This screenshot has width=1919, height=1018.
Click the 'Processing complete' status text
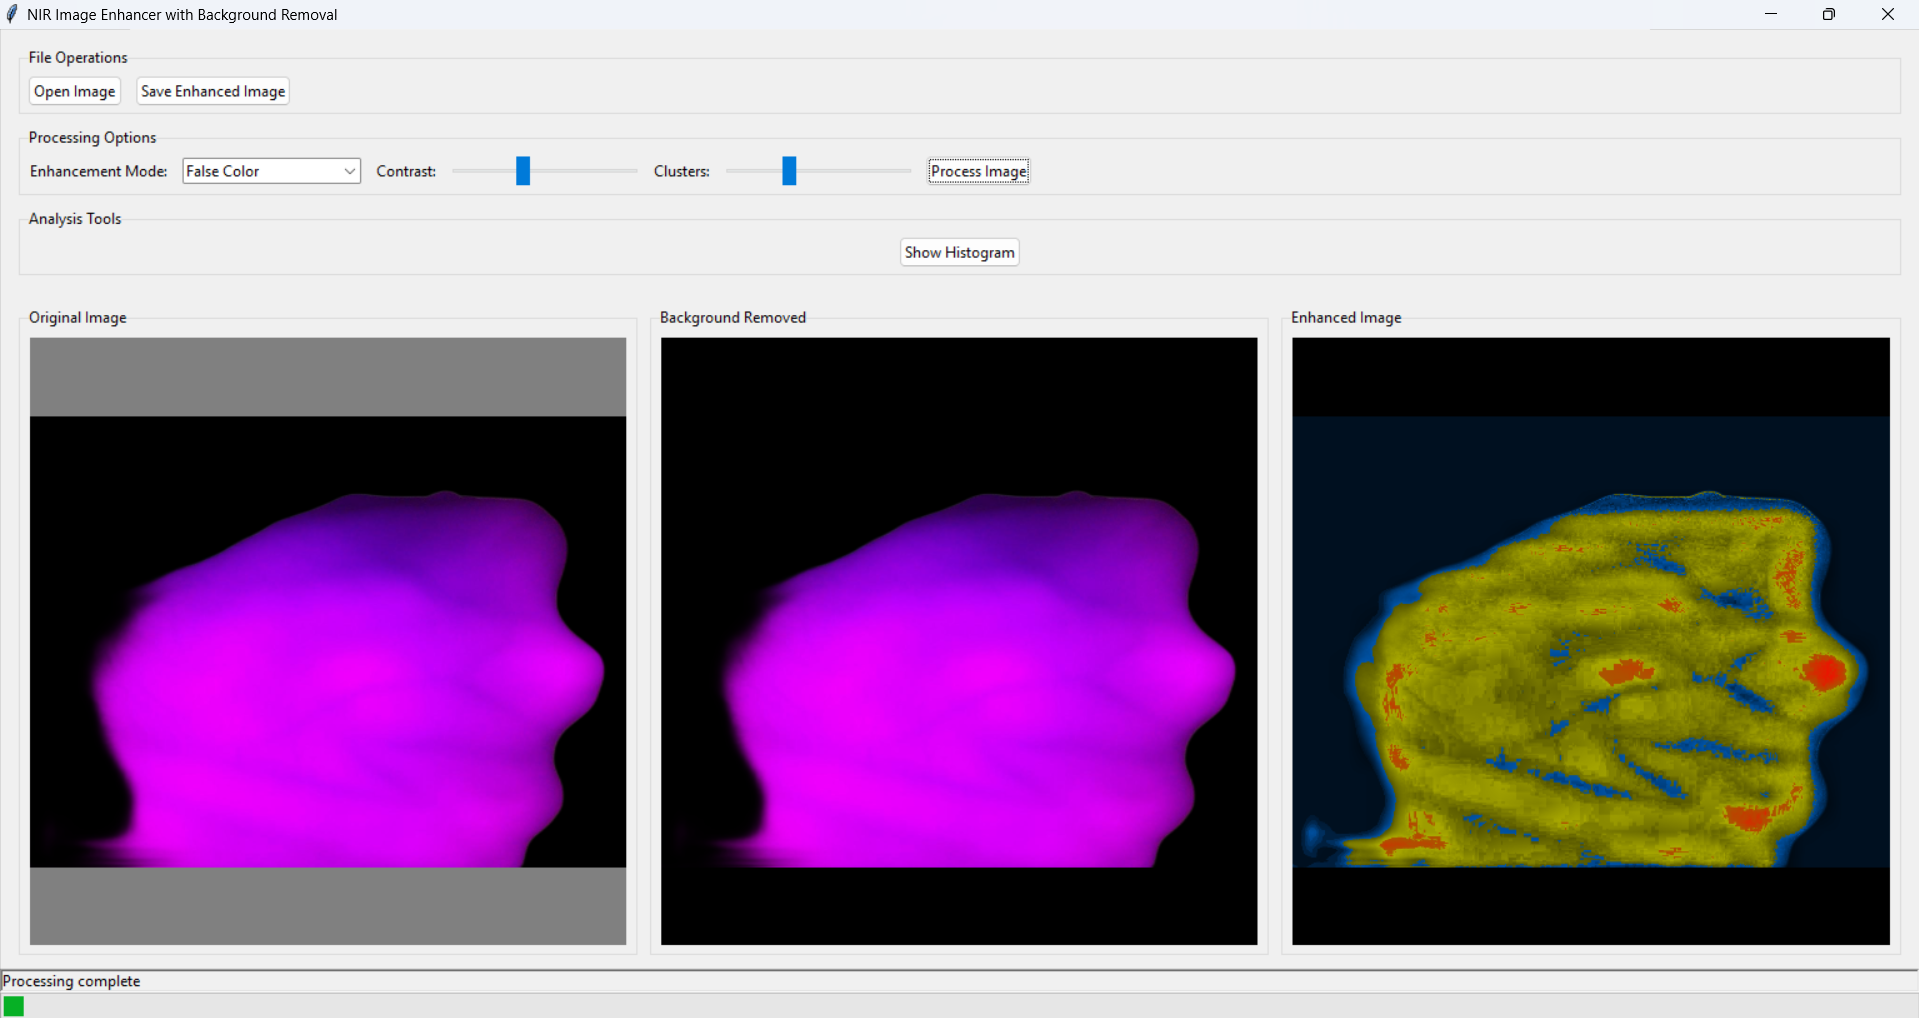tap(72, 981)
